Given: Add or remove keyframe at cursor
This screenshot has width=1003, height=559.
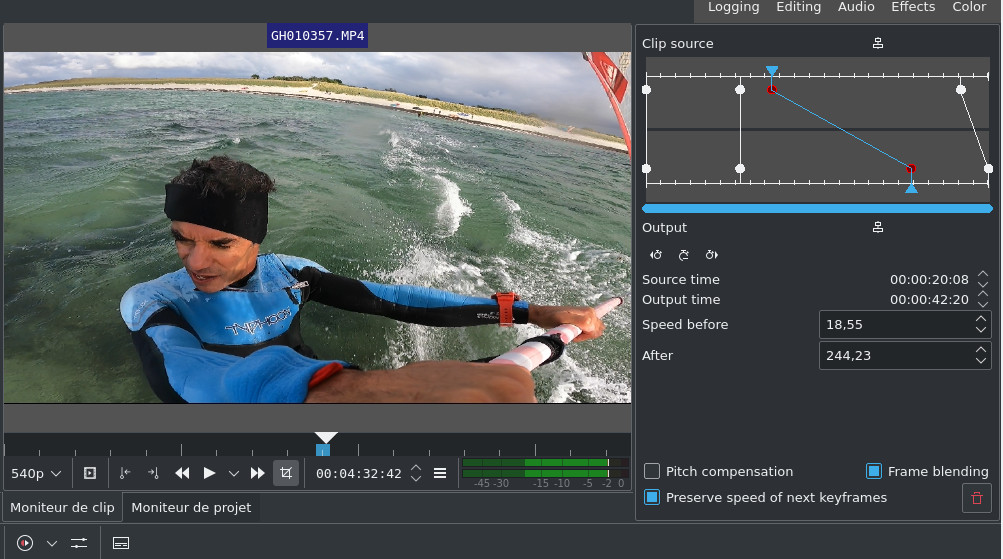Looking at the screenshot, I should (x=684, y=255).
